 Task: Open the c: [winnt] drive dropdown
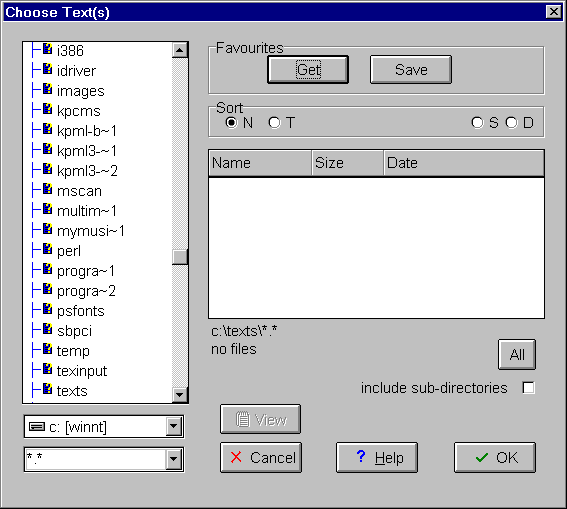tap(174, 427)
